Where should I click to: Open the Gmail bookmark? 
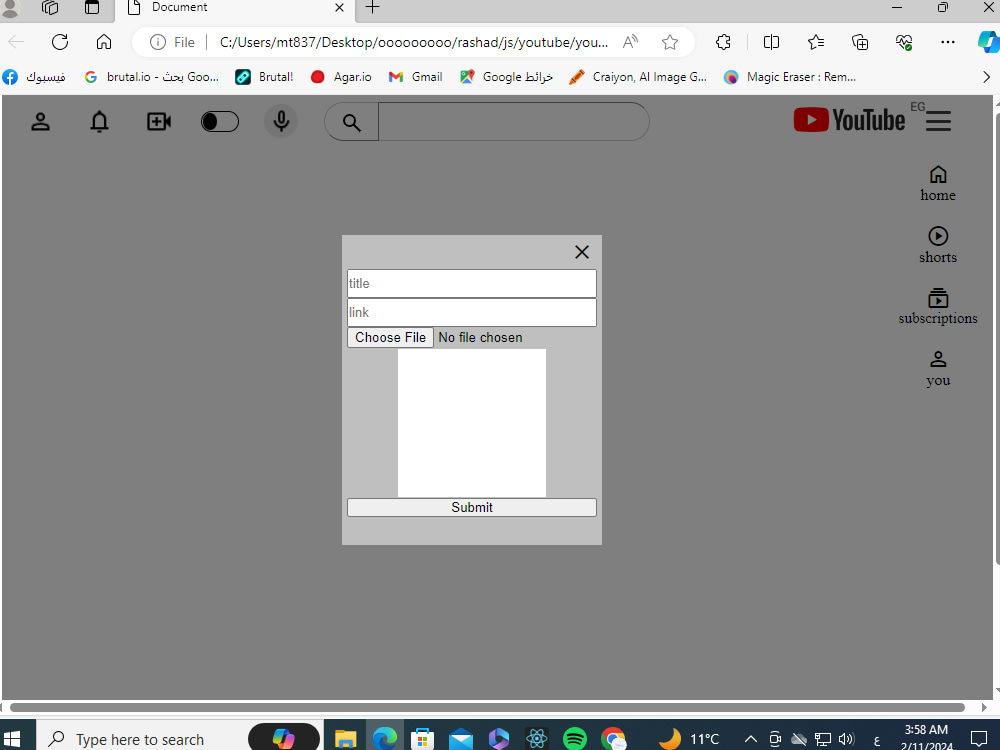tap(415, 77)
